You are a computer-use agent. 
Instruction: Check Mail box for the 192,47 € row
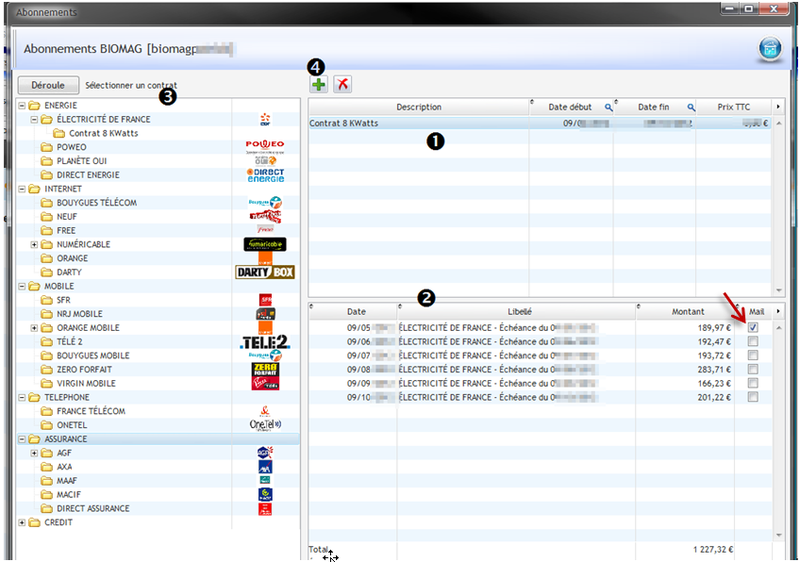pyautogui.click(x=753, y=341)
